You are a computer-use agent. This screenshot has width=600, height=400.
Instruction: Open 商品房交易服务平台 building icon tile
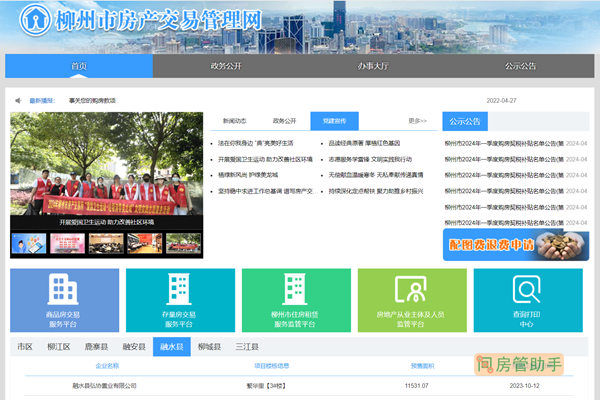pos(64,300)
